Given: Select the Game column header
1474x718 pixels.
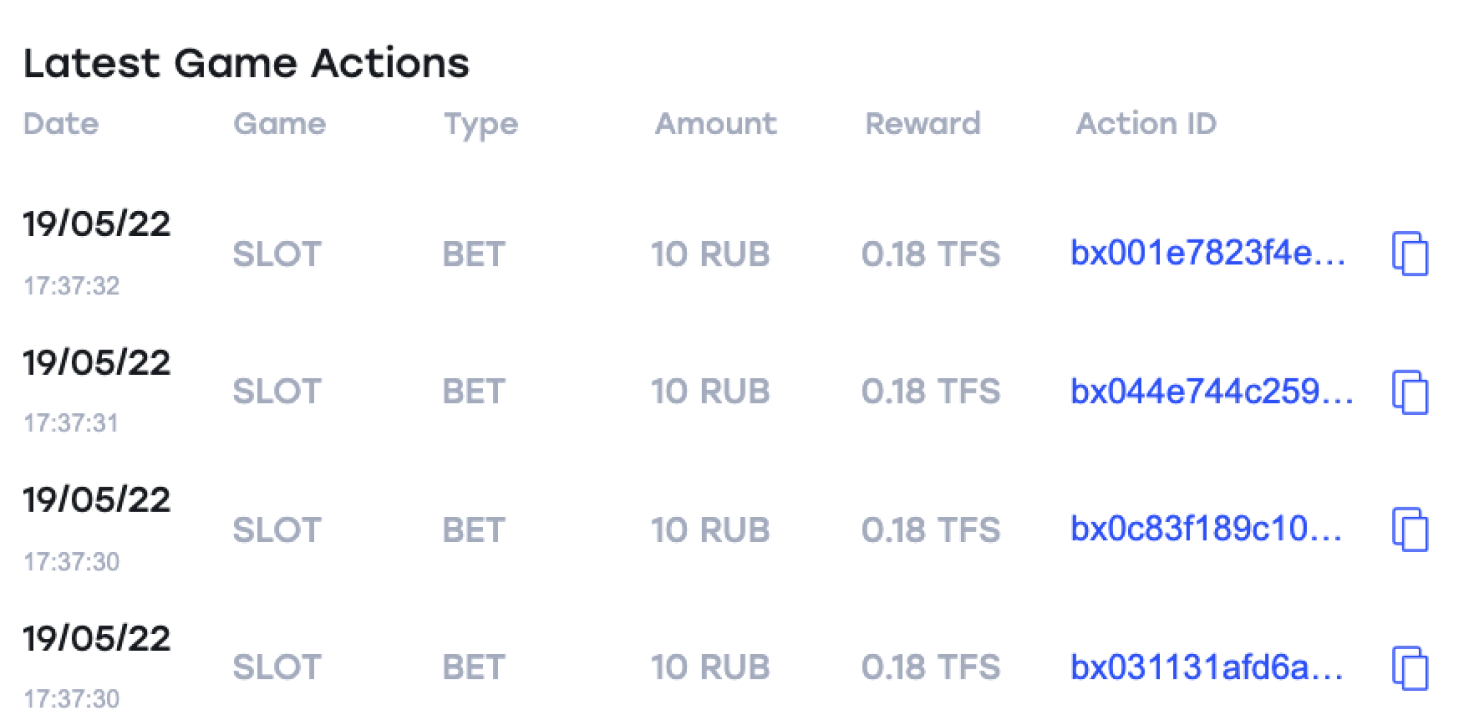Looking at the screenshot, I should point(280,124).
